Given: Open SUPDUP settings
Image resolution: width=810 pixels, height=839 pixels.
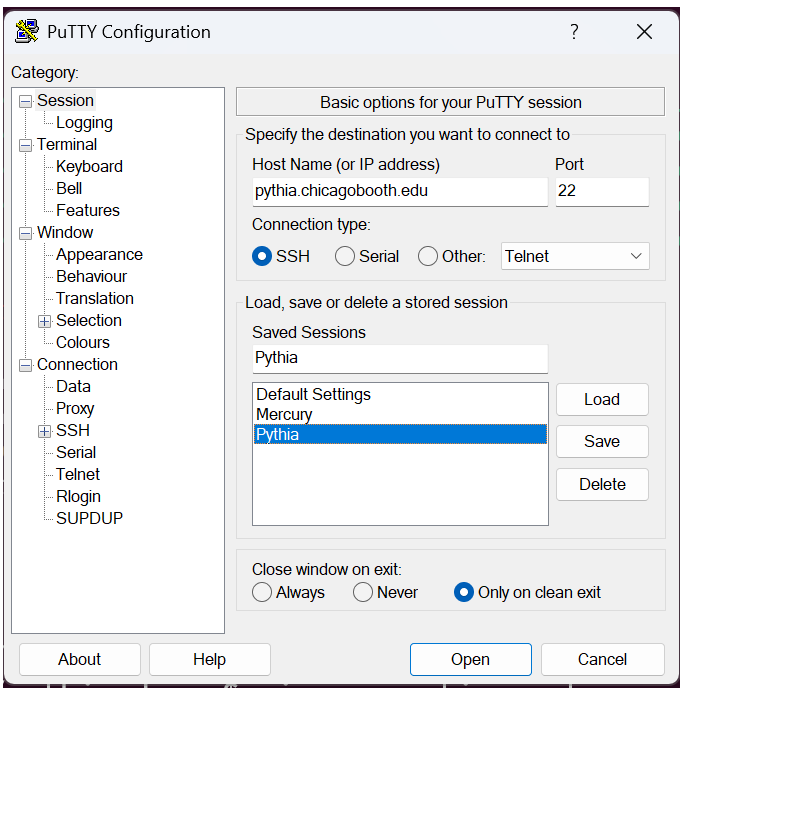Looking at the screenshot, I should point(89,518).
